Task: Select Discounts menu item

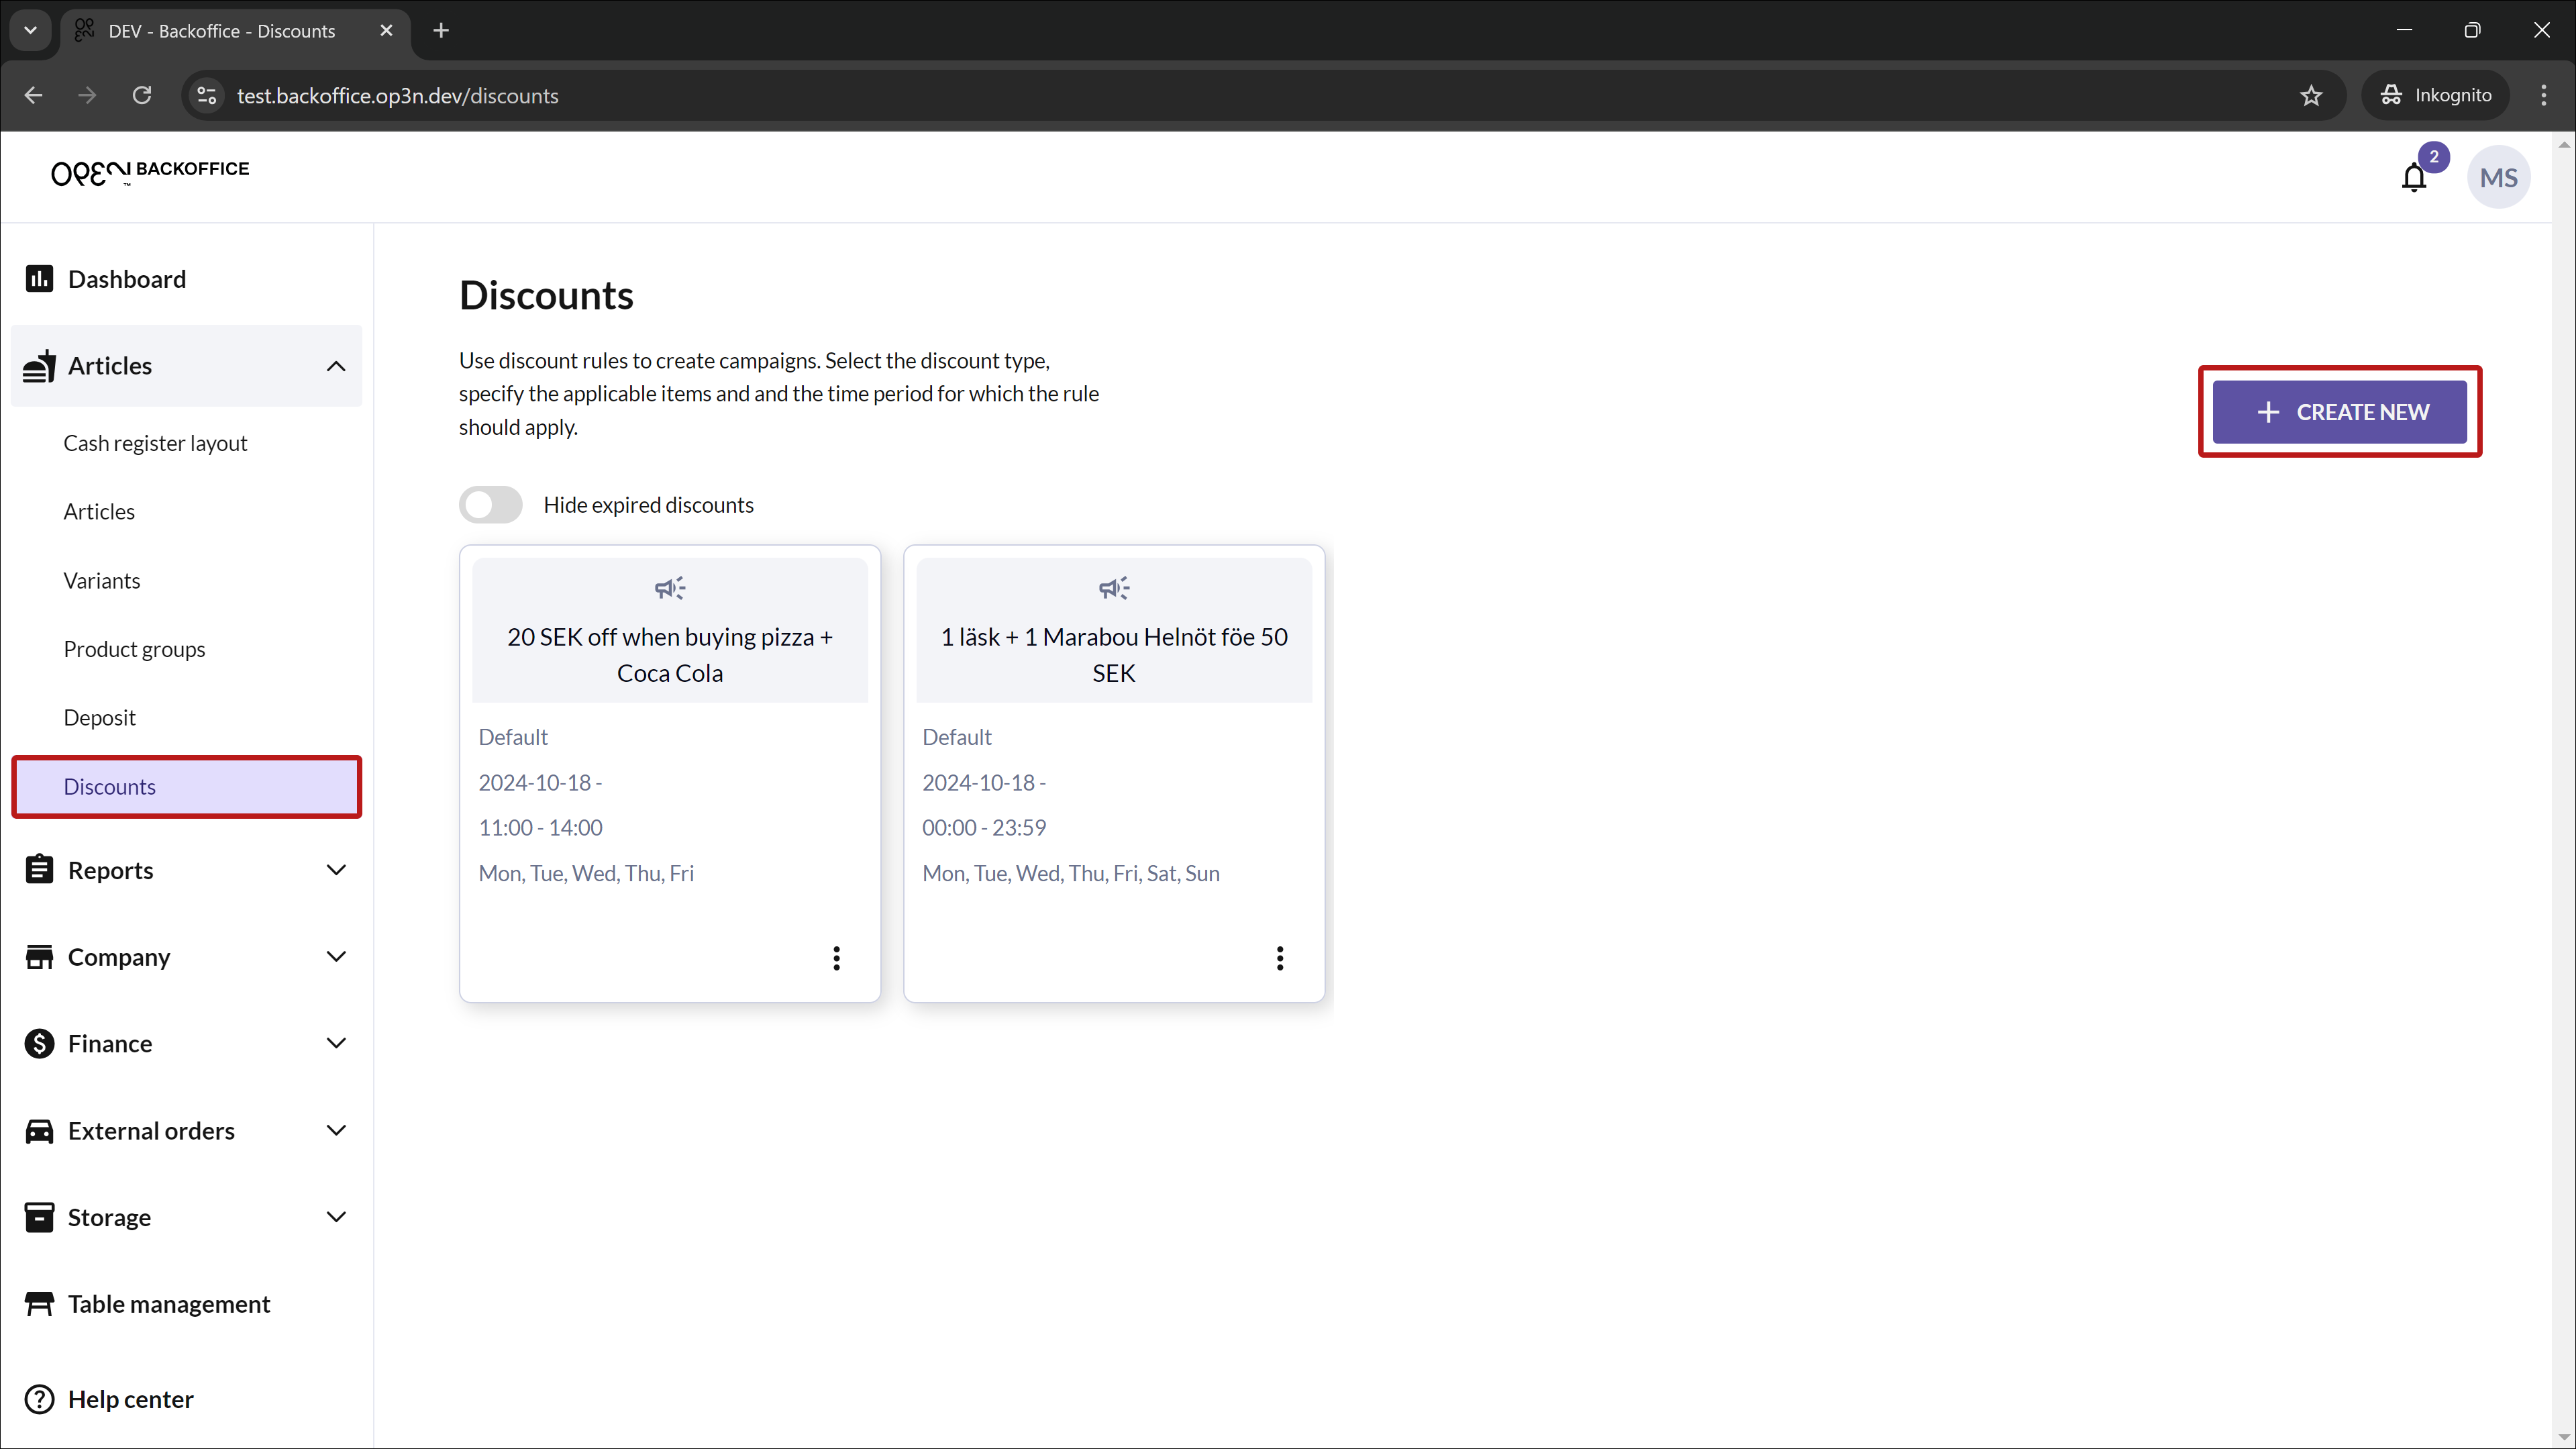Action: click(186, 787)
